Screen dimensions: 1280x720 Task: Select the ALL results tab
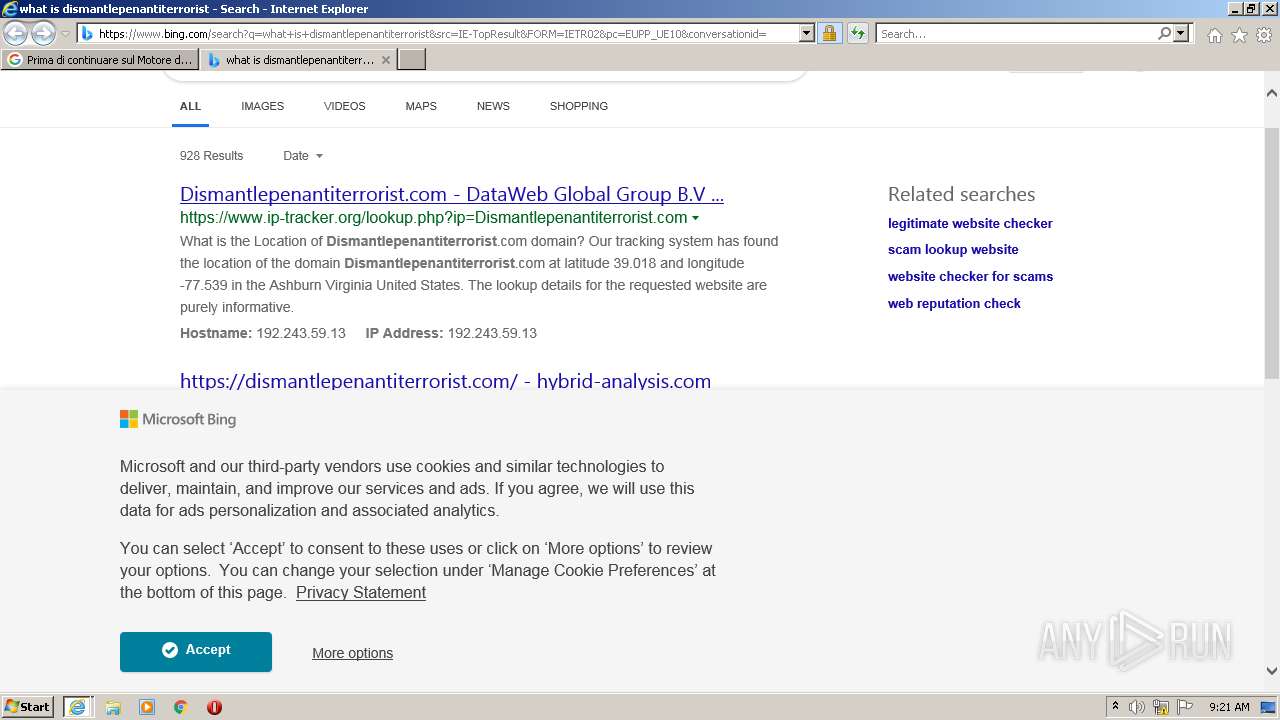(x=190, y=106)
